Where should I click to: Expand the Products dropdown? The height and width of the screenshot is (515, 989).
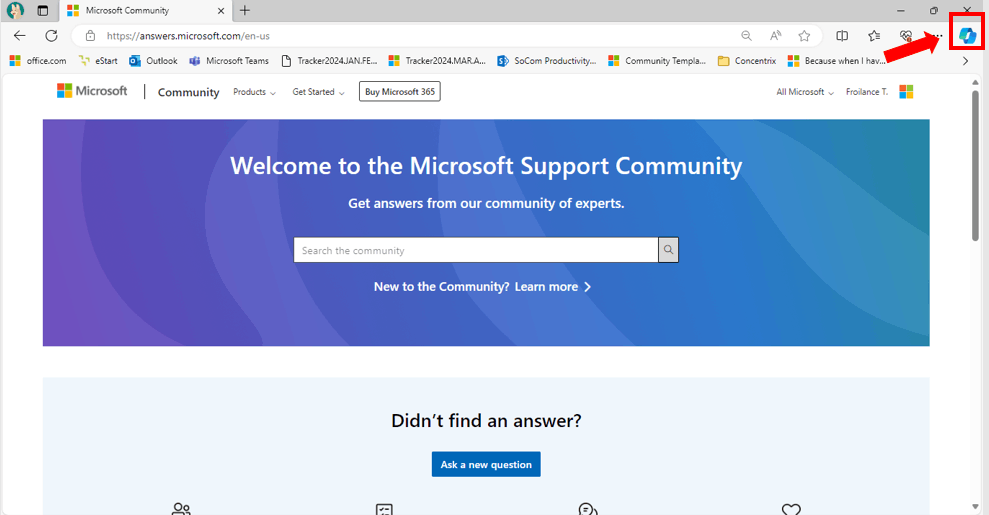point(254,92)
